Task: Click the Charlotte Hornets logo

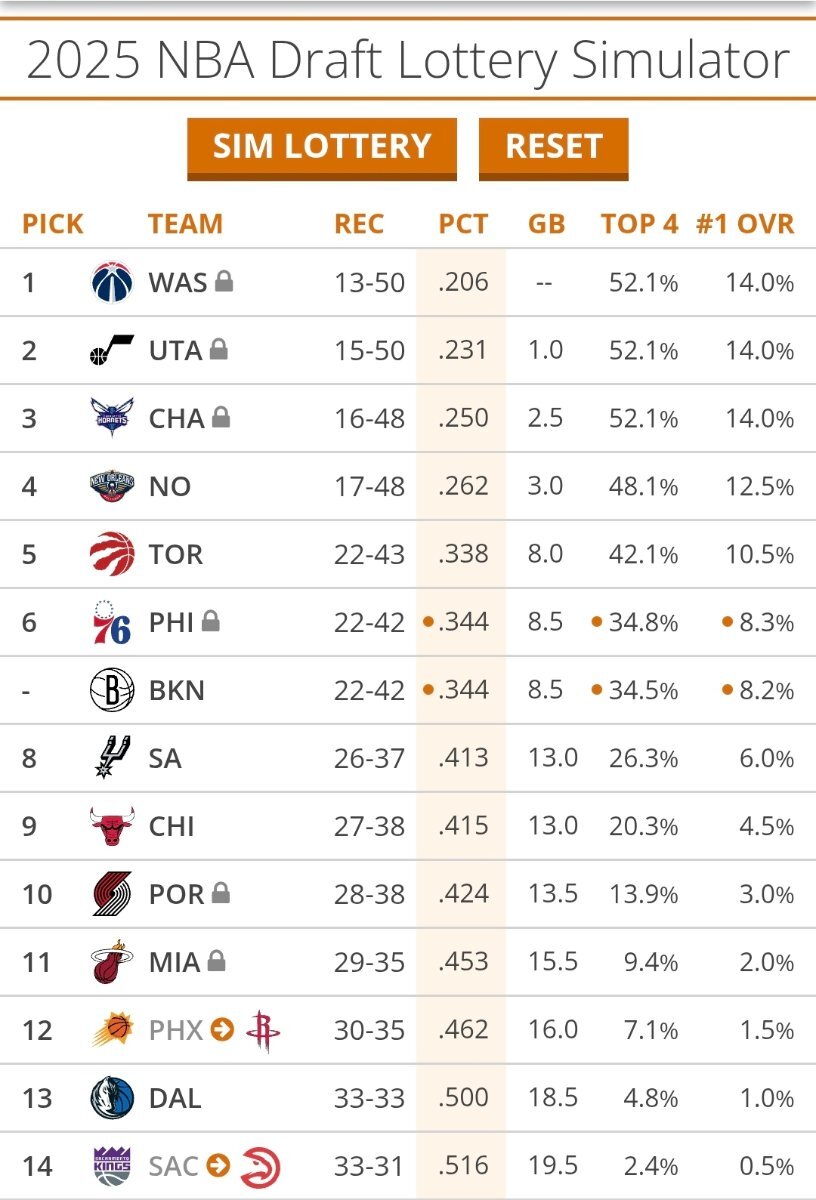Action: (111, 418)
